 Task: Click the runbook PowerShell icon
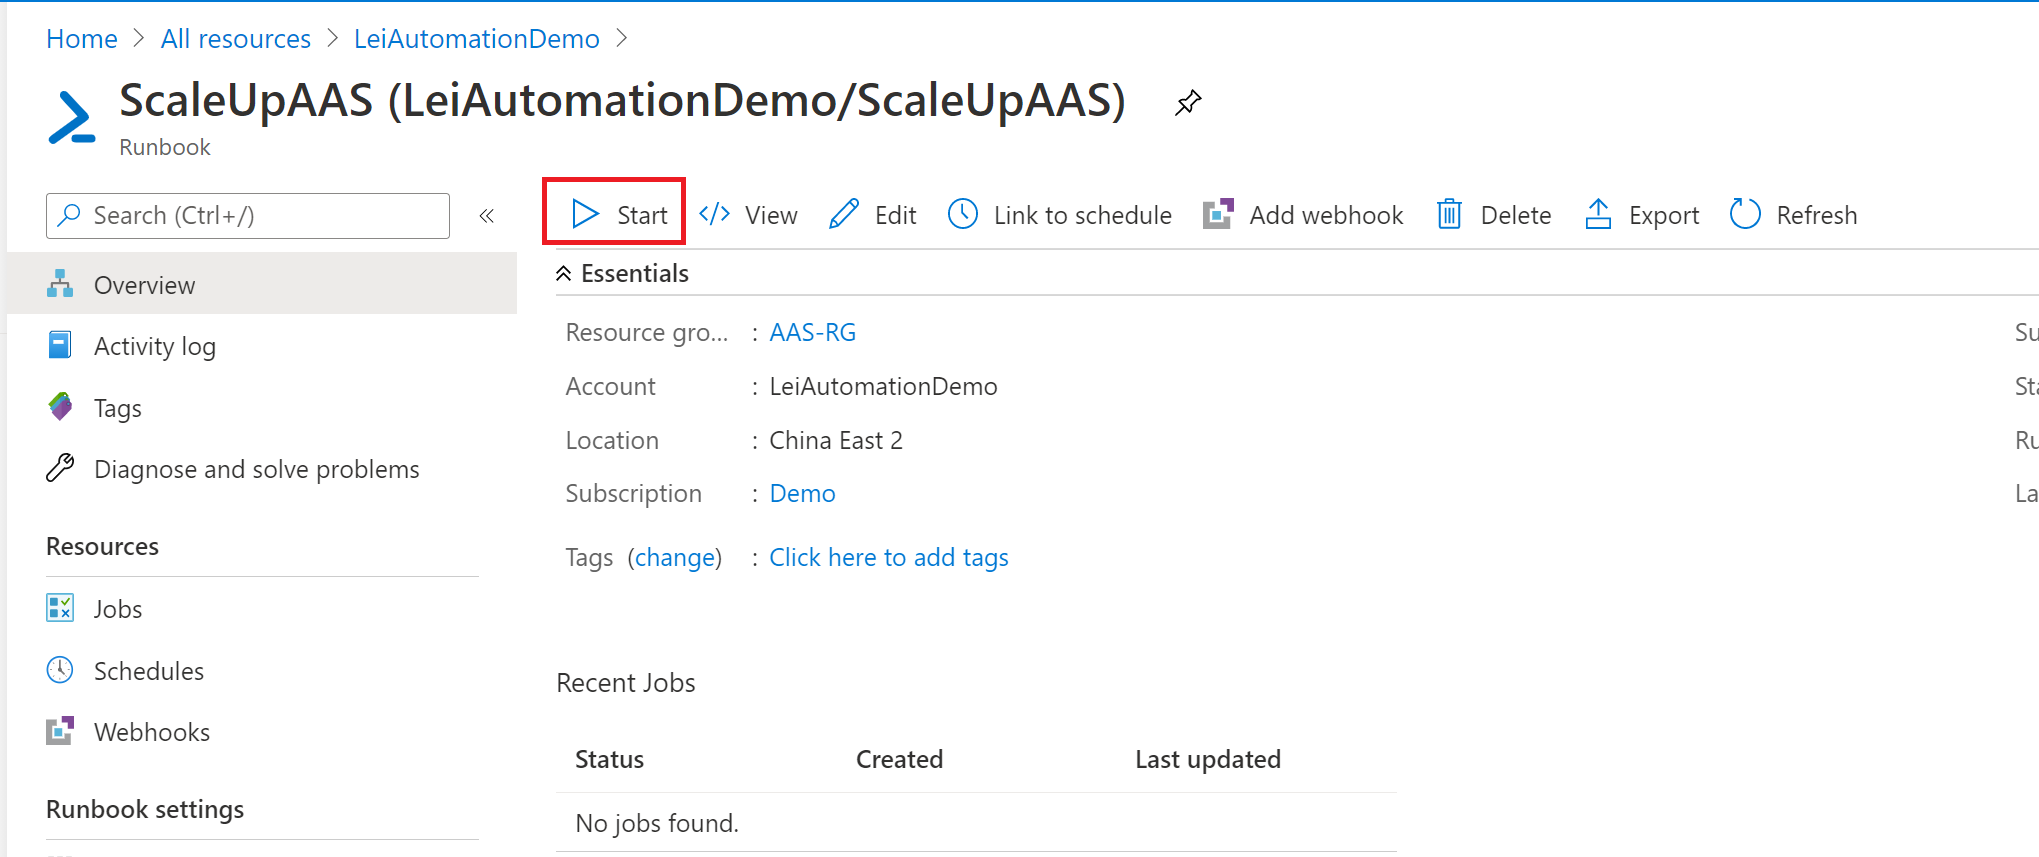[x=72, y=118]
